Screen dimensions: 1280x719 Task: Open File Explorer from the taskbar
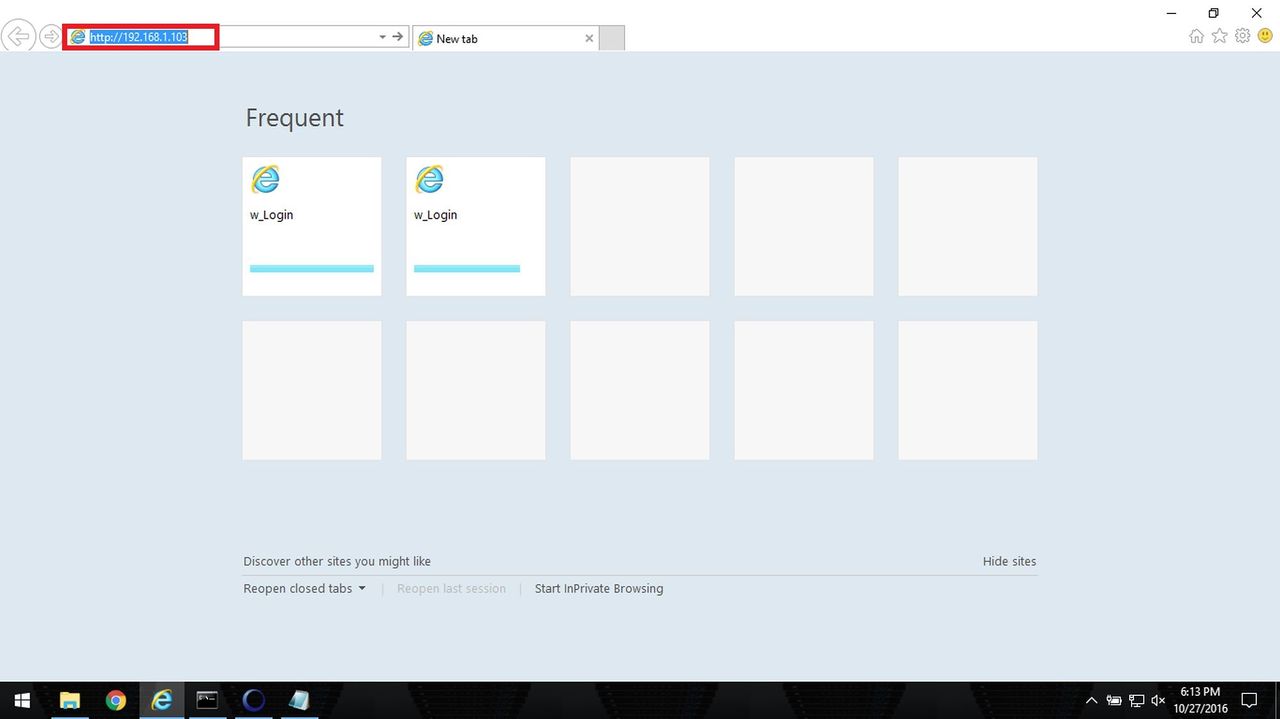70,700
